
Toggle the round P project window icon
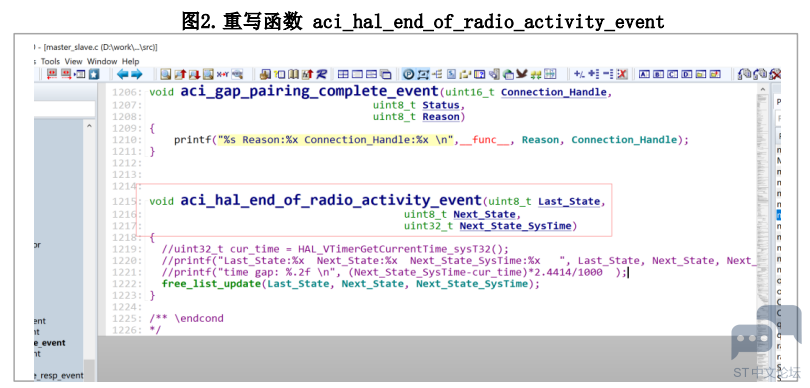pyautogui.click(x=408, y=74)
